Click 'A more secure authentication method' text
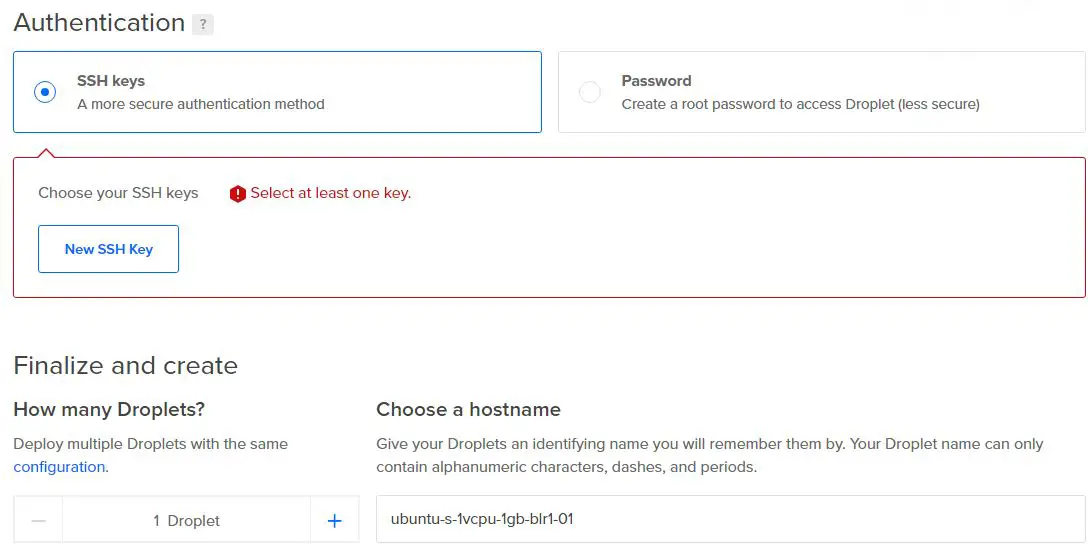This screenshot has width=1088, height=546. point(201,104)
